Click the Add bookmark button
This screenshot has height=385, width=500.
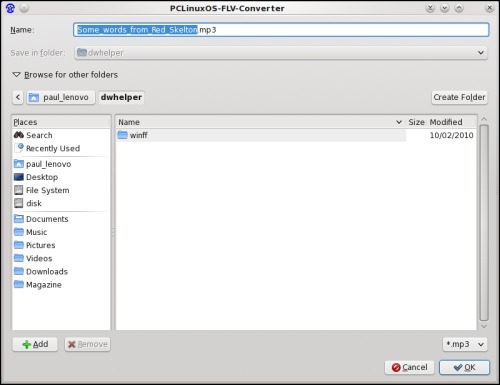[35, 344]
